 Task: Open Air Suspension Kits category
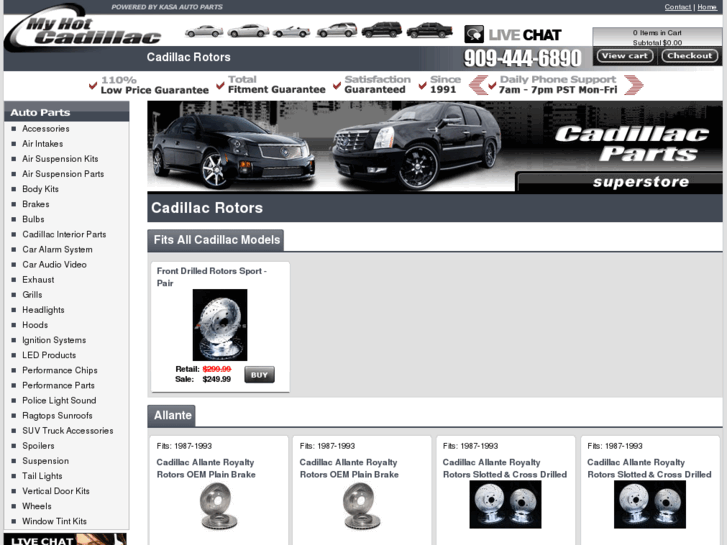tap(60, 159)
